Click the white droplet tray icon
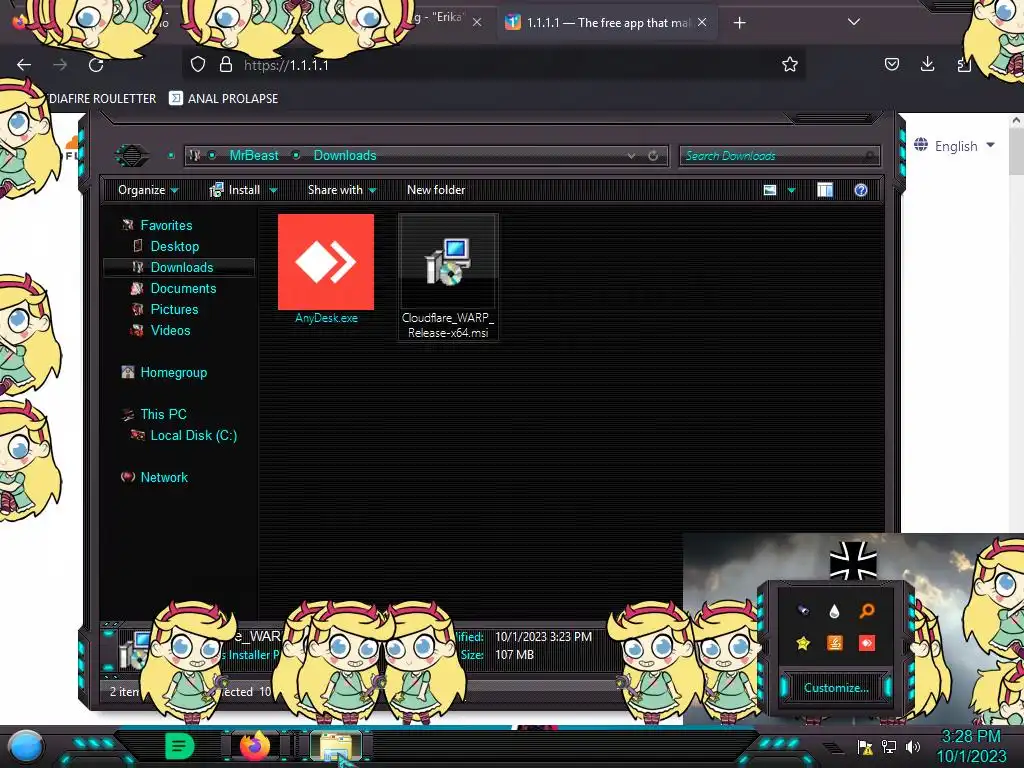Screen dimensions: 1024x768 coord(834,611)
